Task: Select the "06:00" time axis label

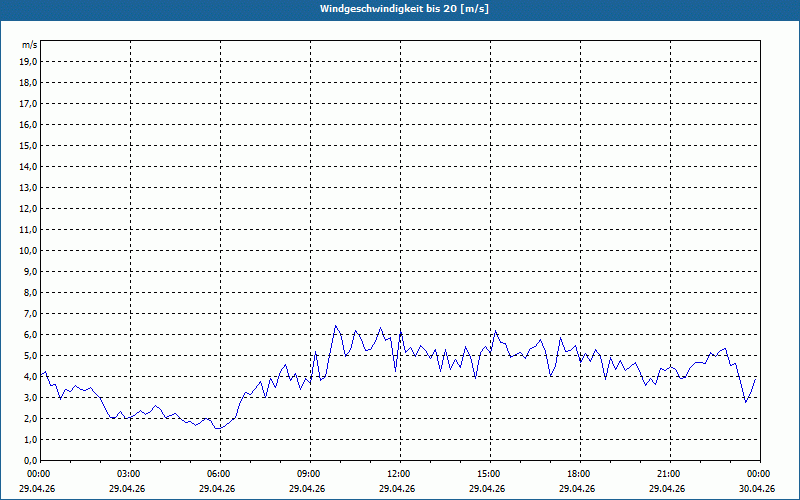Action: [x=220, y=474]
